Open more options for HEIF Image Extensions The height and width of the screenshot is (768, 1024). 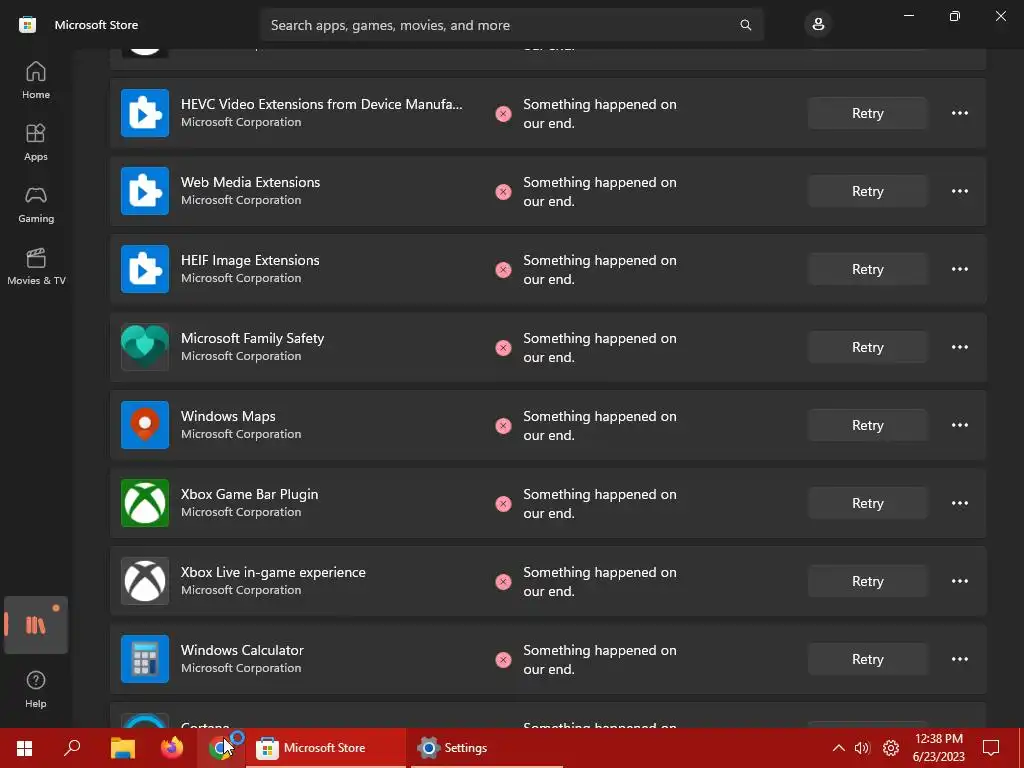click(x=959, y=269)
